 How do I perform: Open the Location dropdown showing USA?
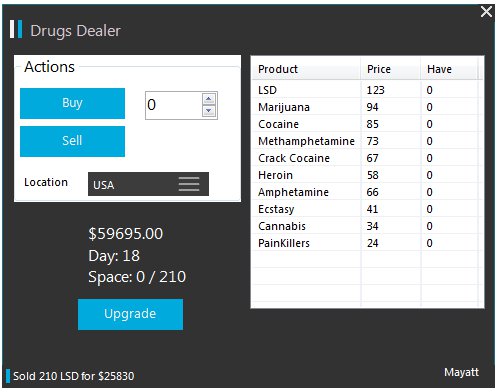[148, 184]
